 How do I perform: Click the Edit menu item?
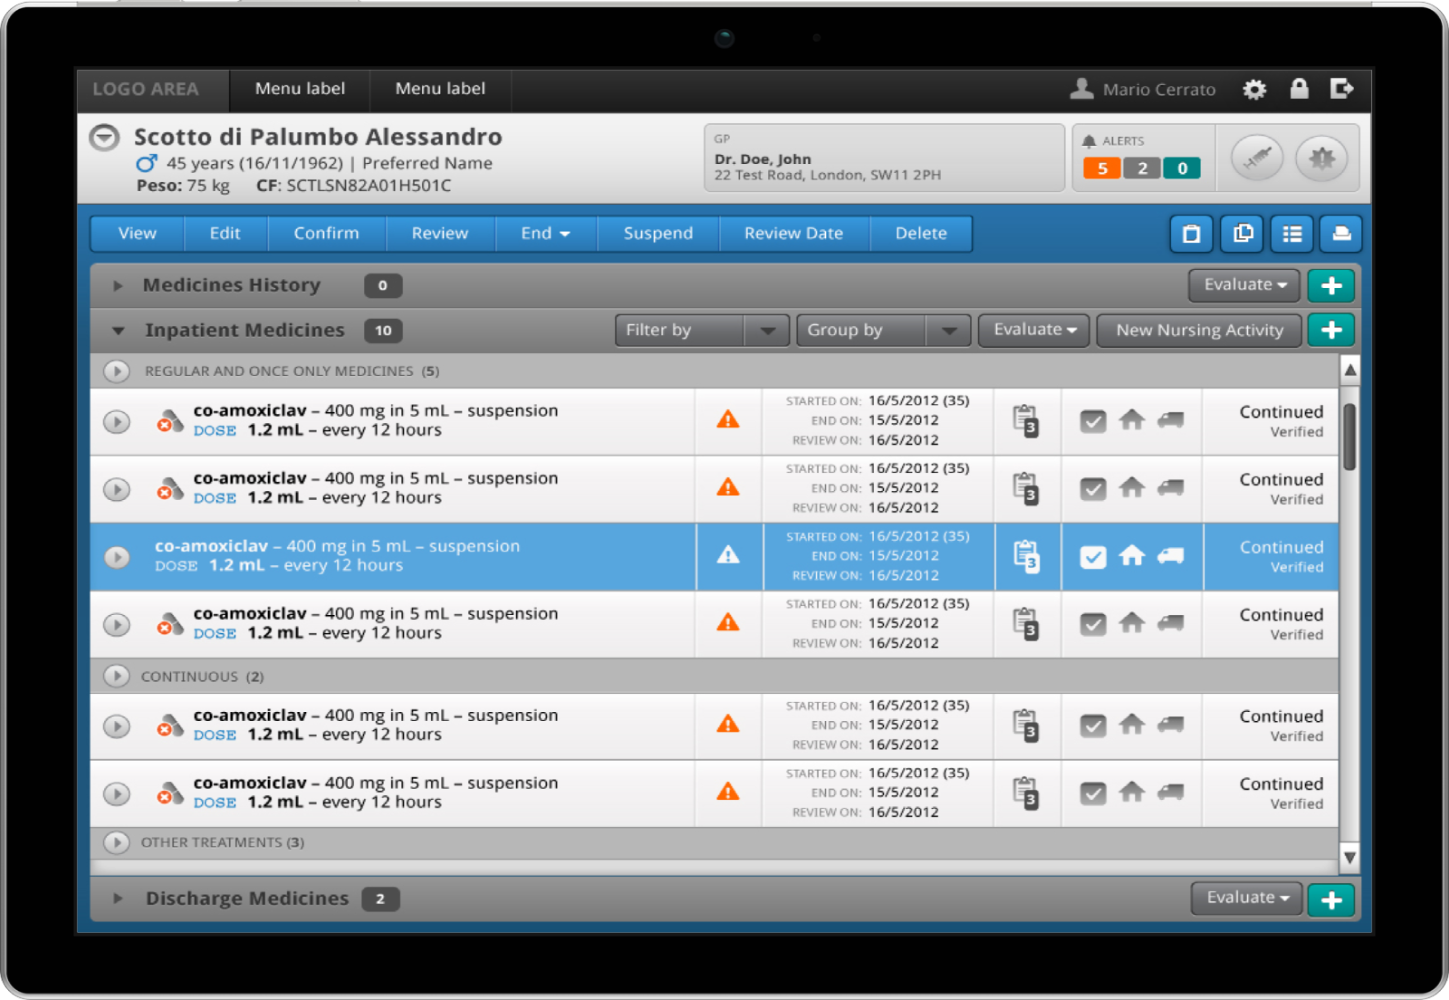(225, 234)
